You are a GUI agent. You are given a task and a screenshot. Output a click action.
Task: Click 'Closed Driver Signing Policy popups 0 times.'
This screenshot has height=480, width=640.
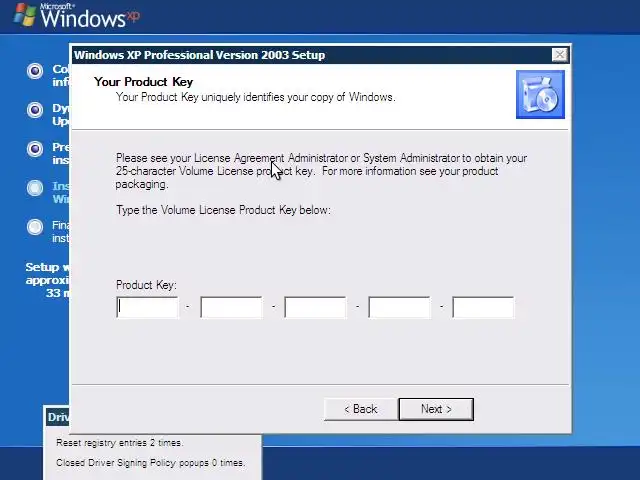coord(151,463)
